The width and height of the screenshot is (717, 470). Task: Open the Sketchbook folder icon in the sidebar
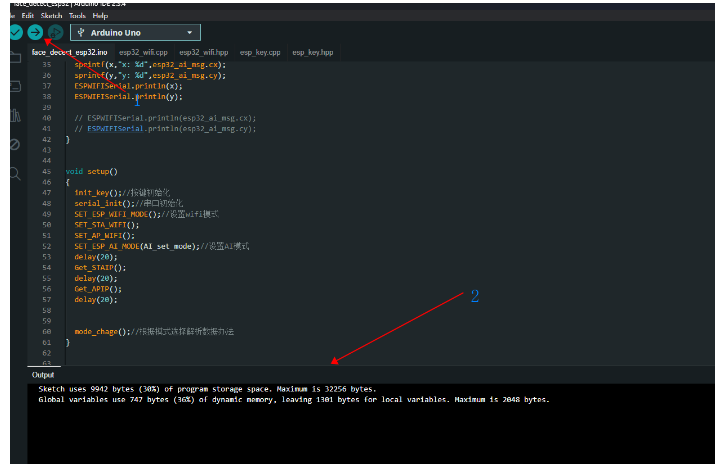coord(15,58)
